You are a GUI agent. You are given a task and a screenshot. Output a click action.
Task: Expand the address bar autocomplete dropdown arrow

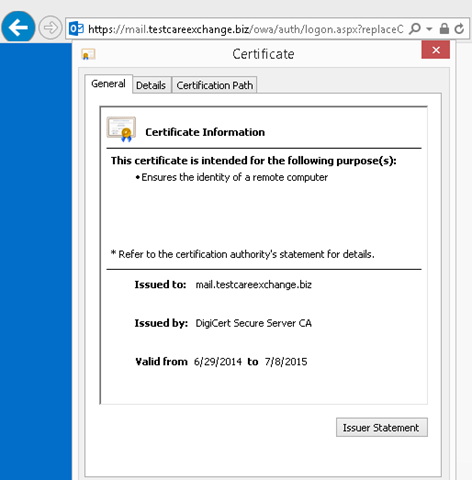[429, 29]
